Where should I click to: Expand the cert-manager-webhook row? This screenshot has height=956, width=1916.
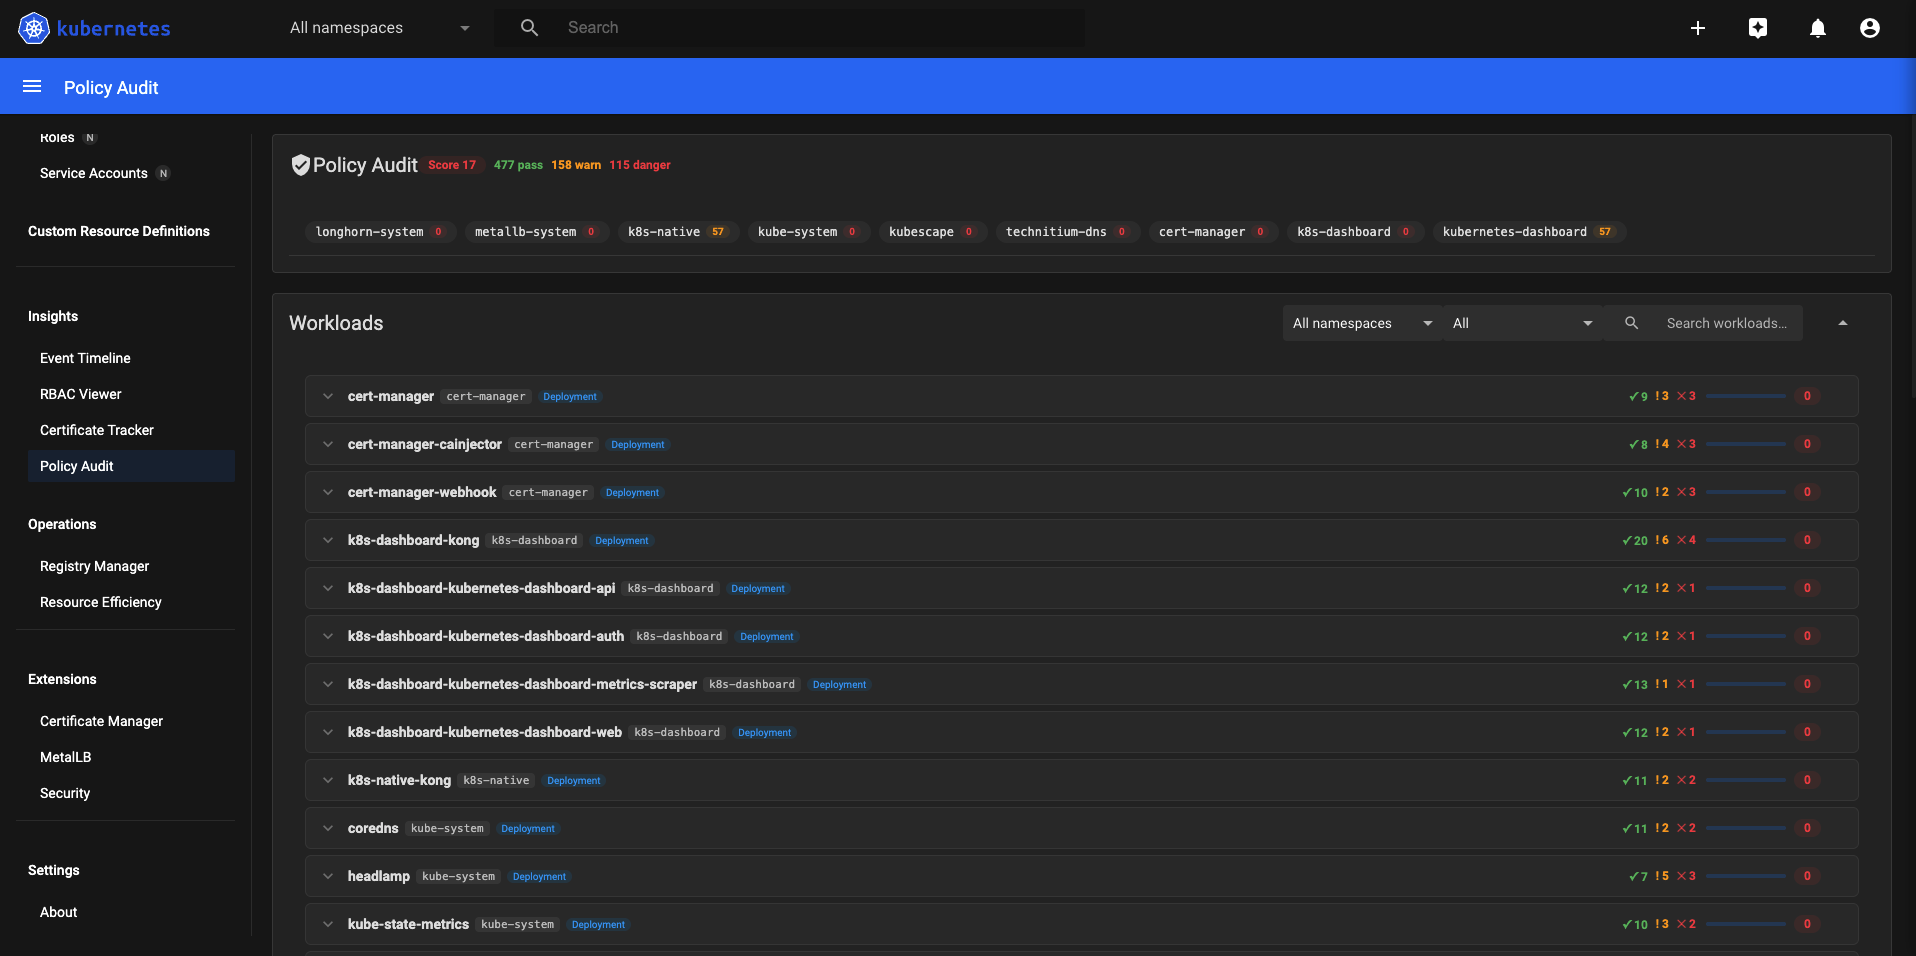point(328,492)
